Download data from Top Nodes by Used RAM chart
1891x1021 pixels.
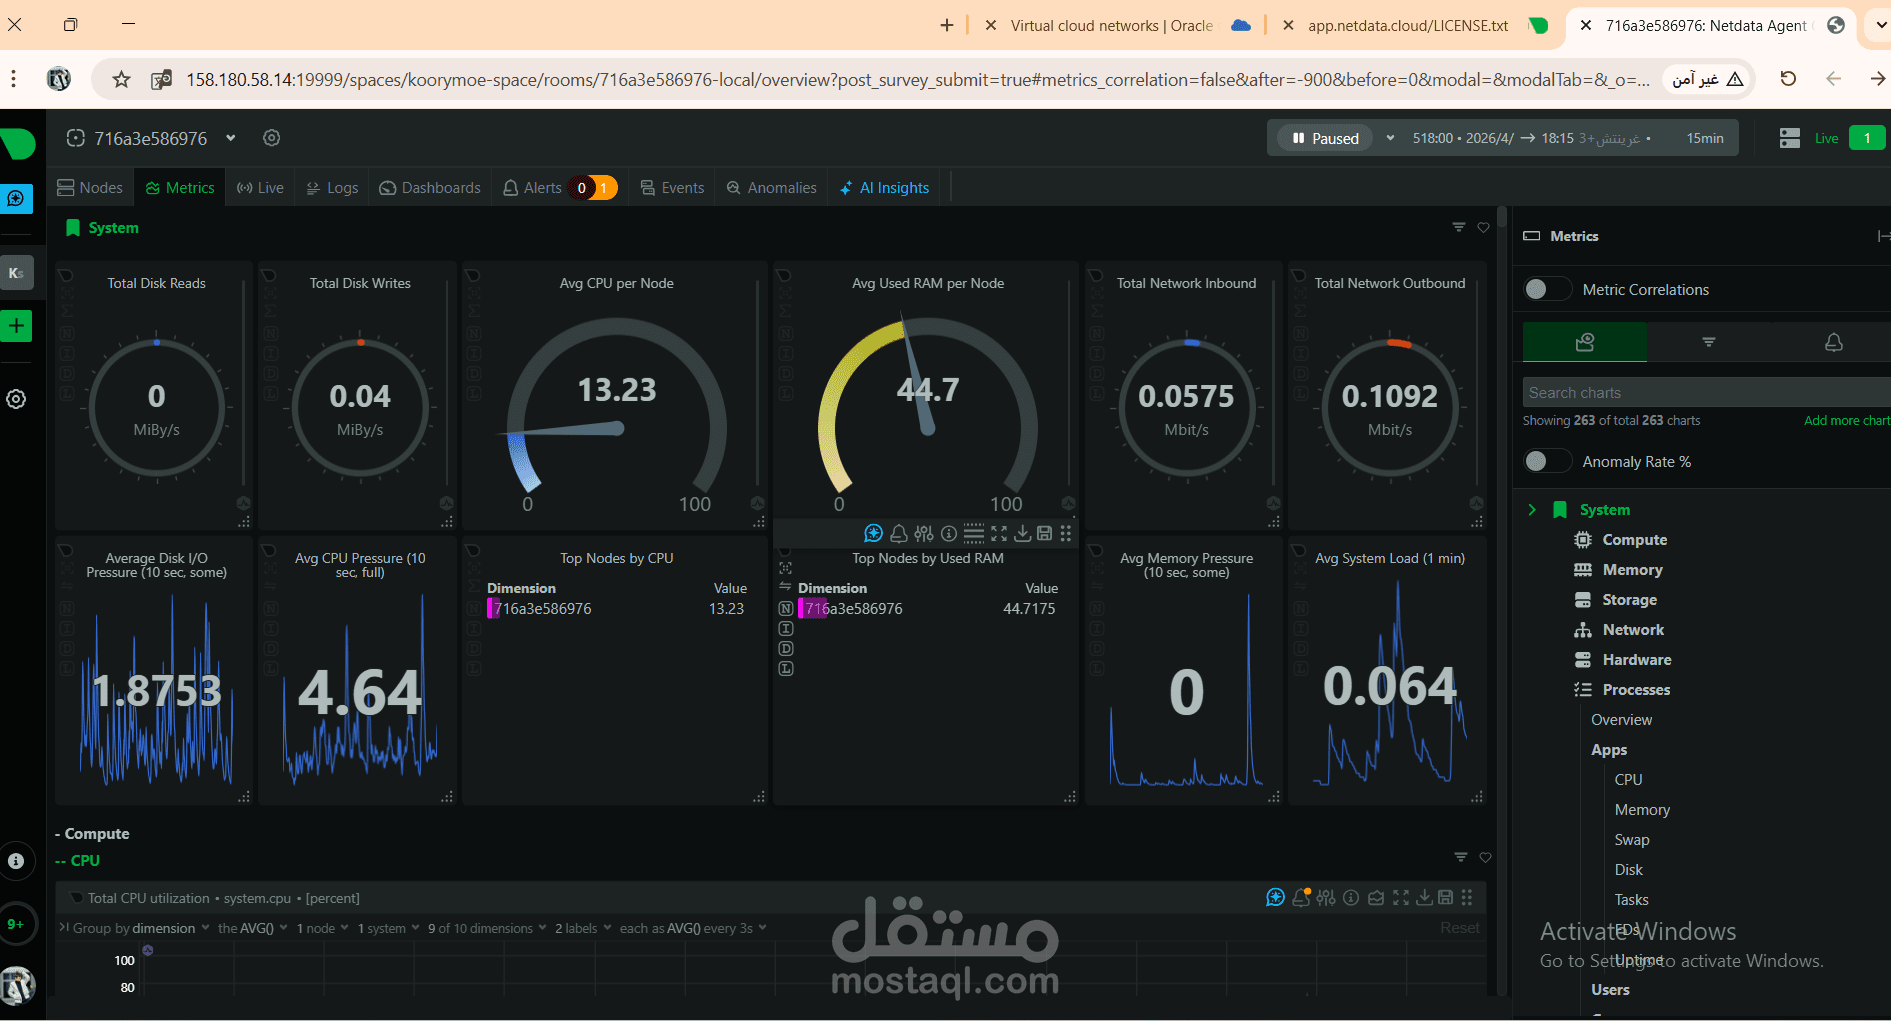point(1023,533)
